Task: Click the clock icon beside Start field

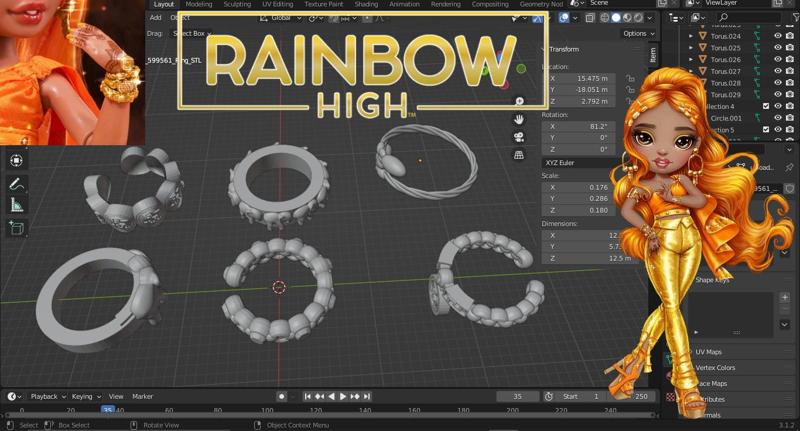Action: (x=549, y=396)
